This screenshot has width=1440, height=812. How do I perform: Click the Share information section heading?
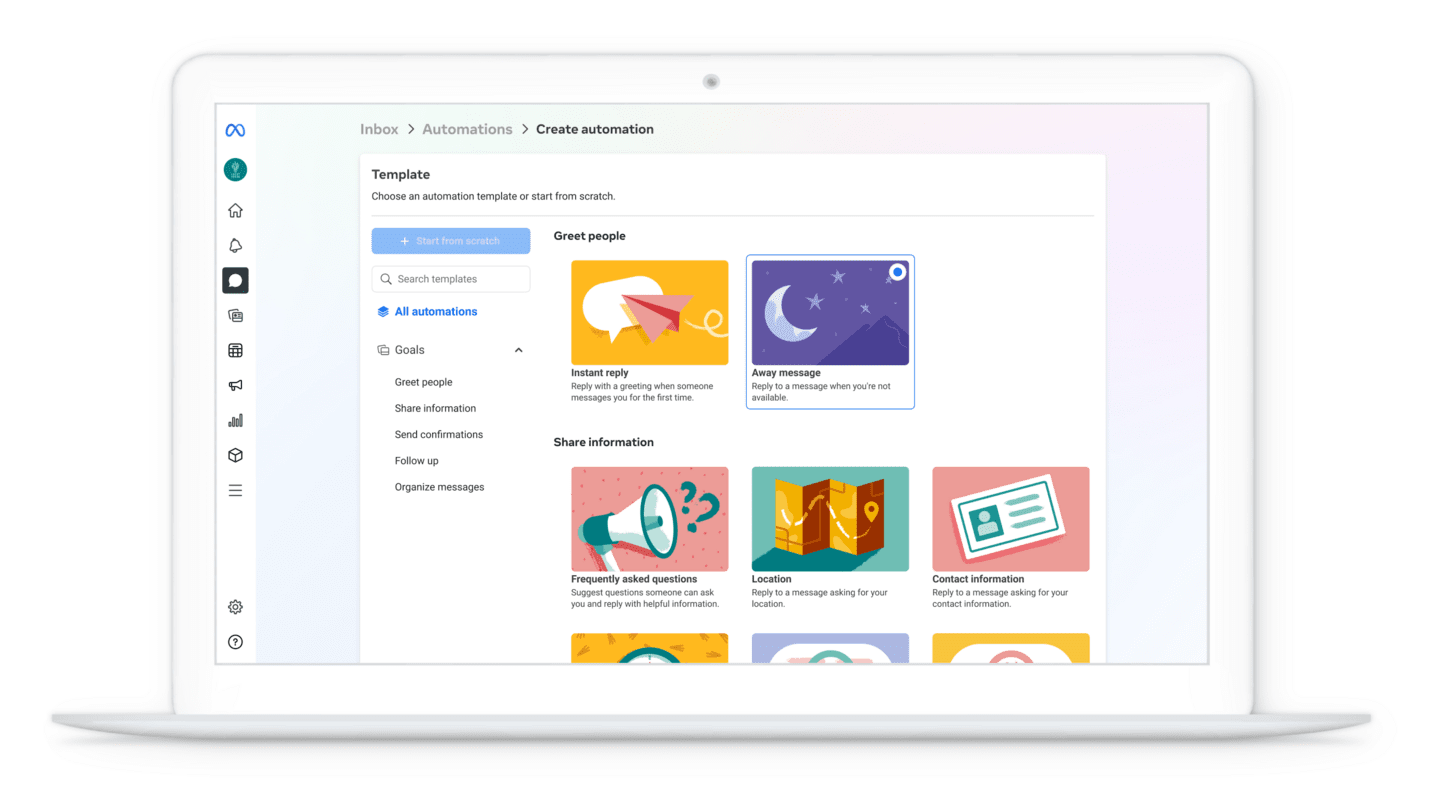604,442
